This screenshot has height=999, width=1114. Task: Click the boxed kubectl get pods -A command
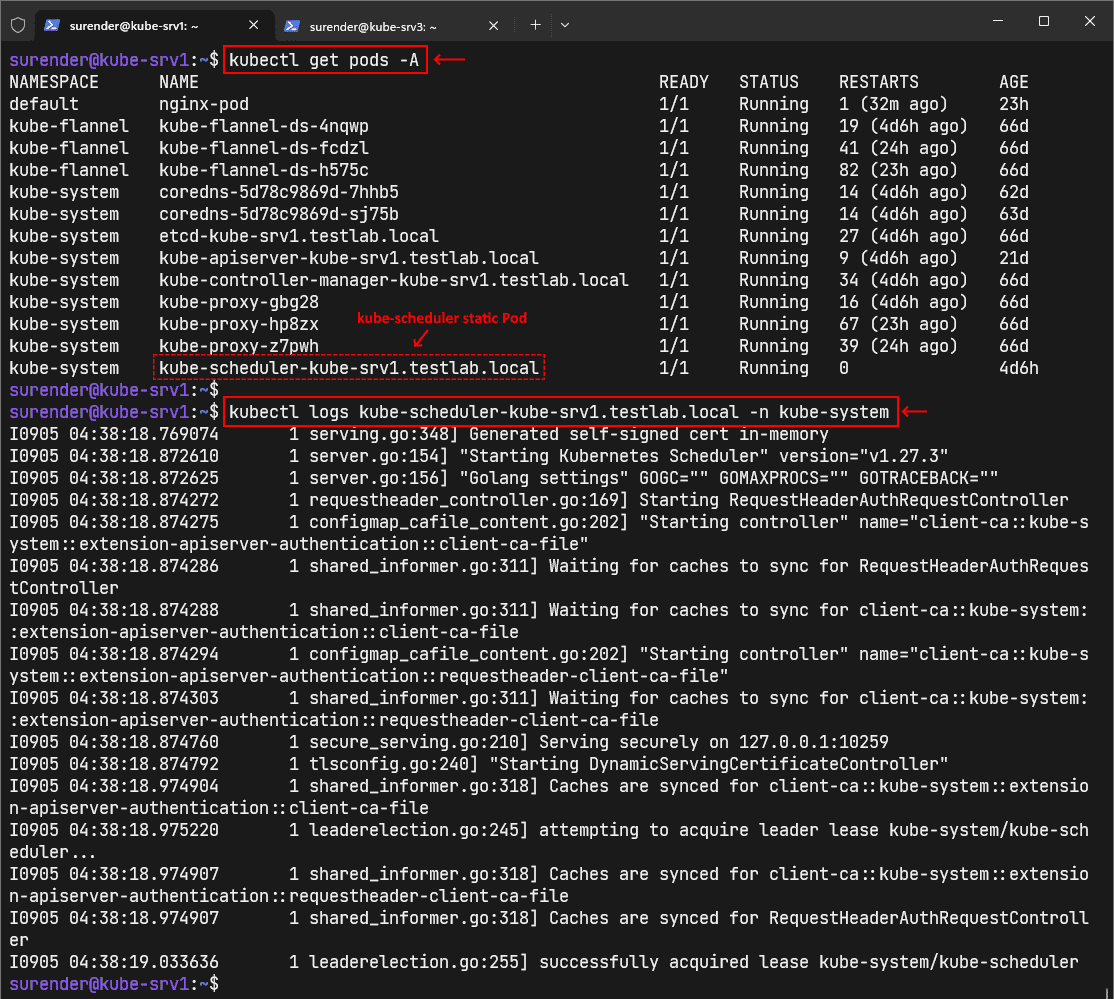pos(325,59)
